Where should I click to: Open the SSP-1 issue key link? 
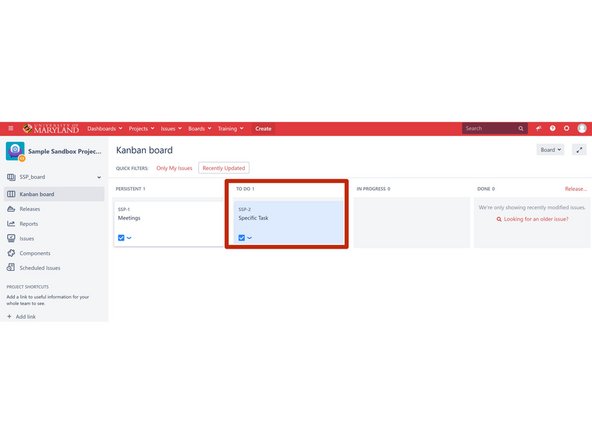[123, 209]
